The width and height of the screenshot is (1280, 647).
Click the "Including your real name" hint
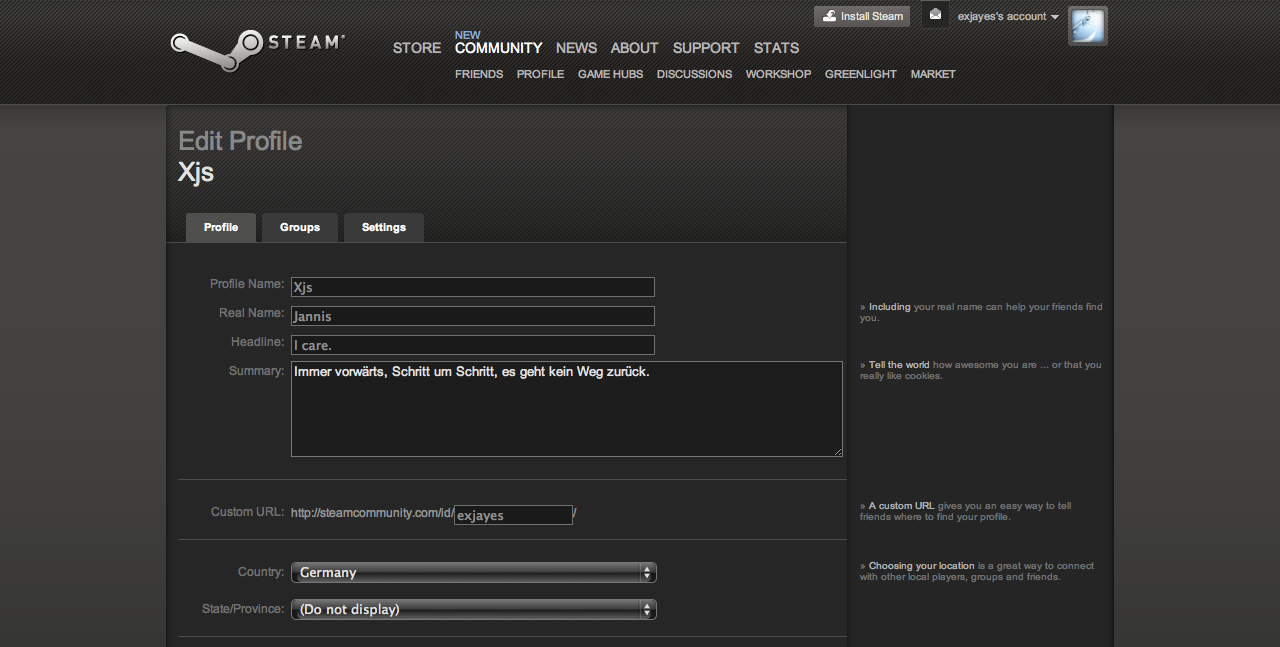981,312
